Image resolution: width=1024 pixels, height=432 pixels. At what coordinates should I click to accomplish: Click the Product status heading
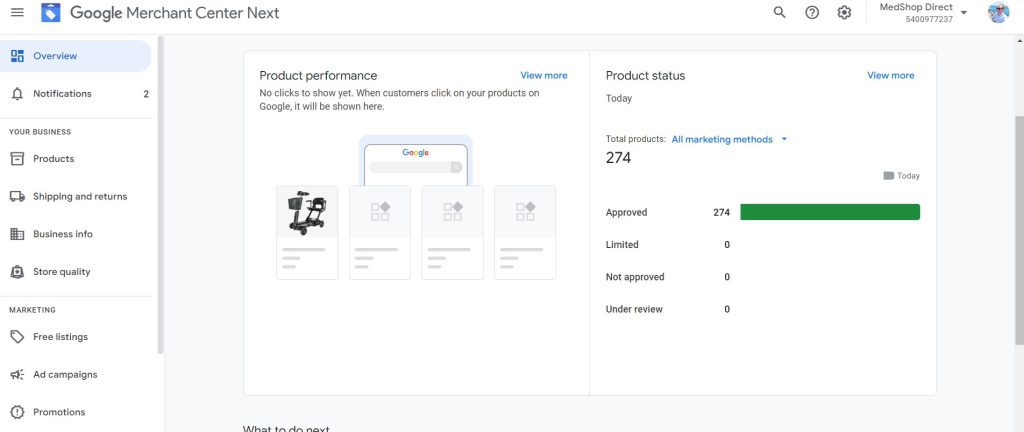pos(645,76)
